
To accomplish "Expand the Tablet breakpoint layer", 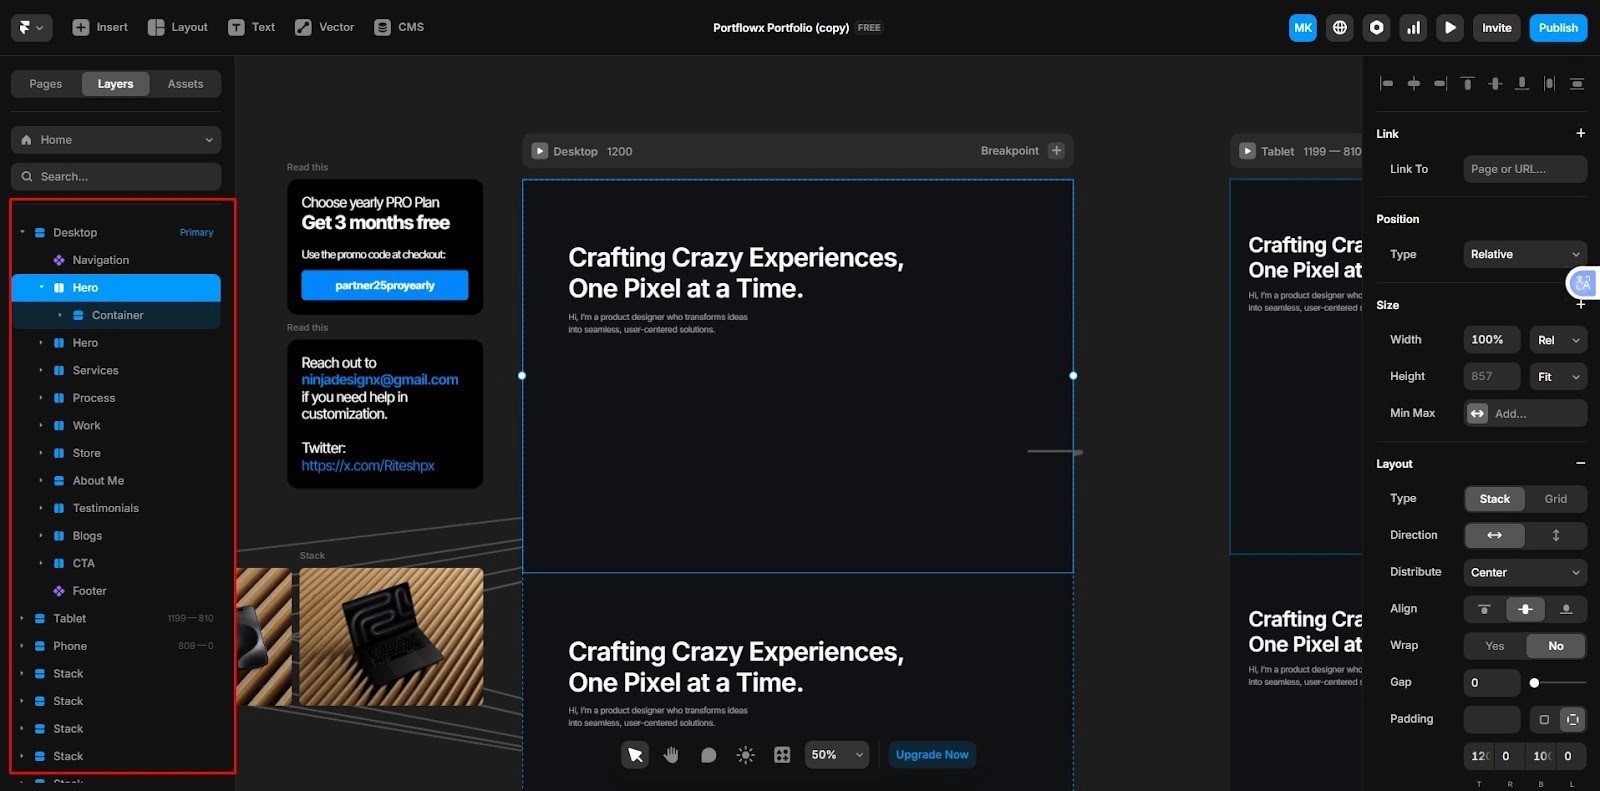I will coord(22,619).
